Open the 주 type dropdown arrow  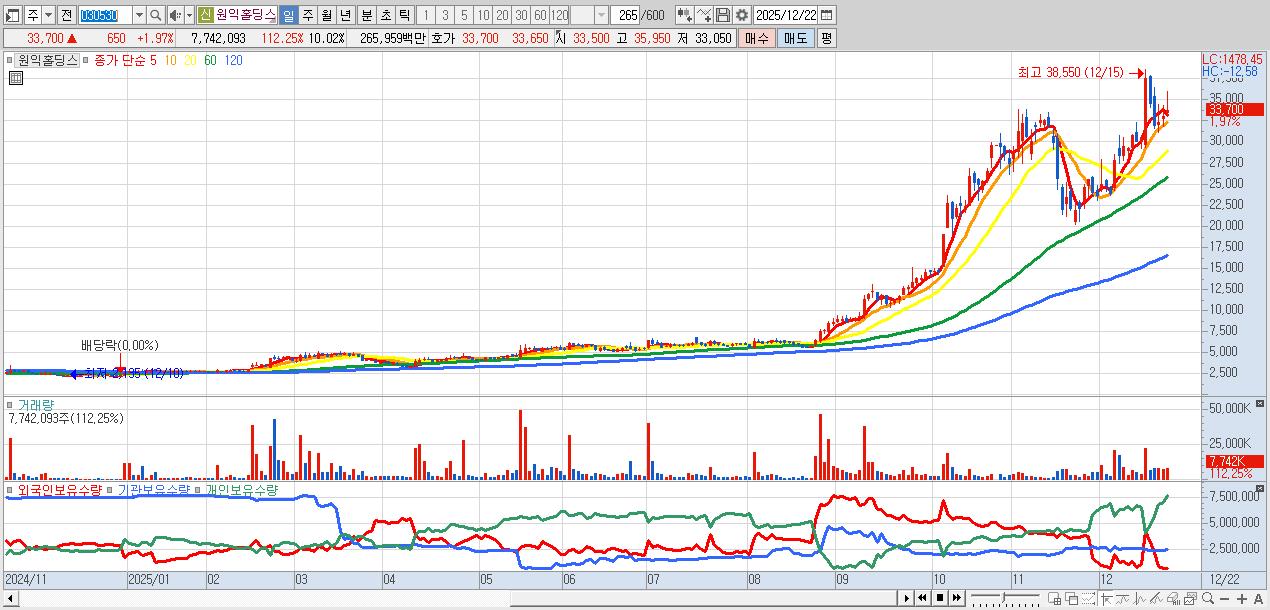[x=47, y=15]
